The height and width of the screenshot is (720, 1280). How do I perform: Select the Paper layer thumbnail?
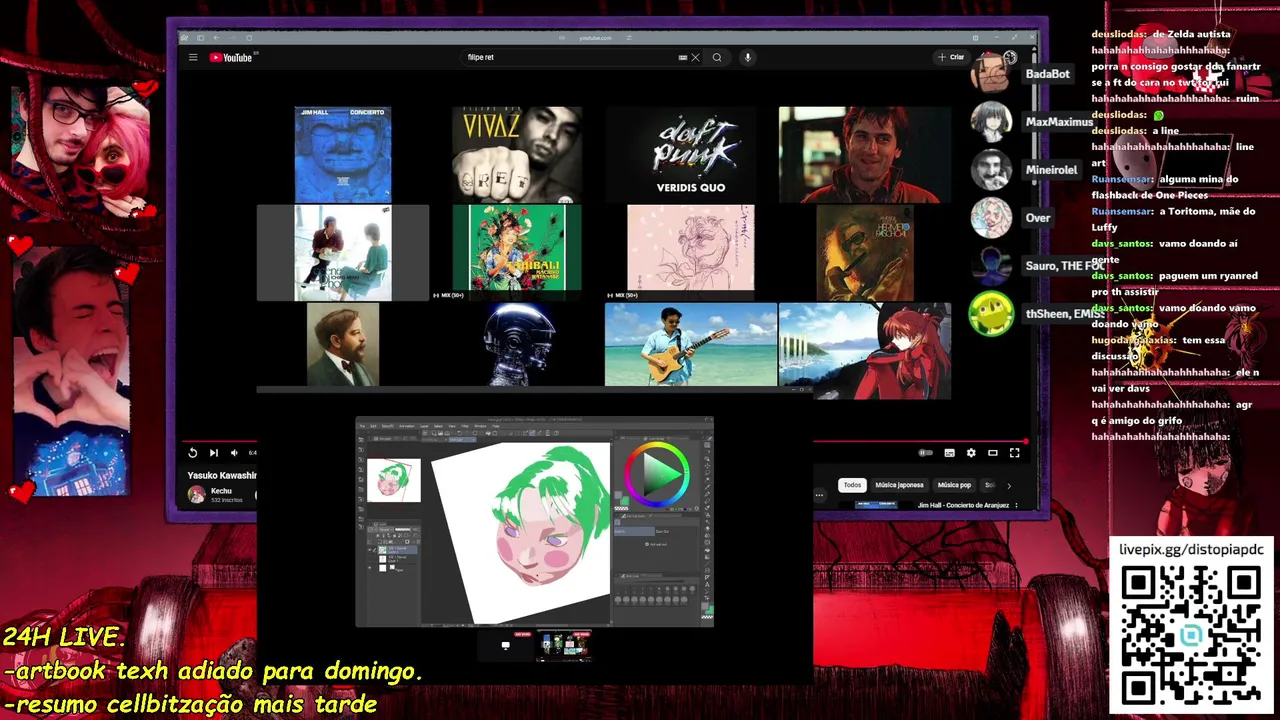pos(382,568)
